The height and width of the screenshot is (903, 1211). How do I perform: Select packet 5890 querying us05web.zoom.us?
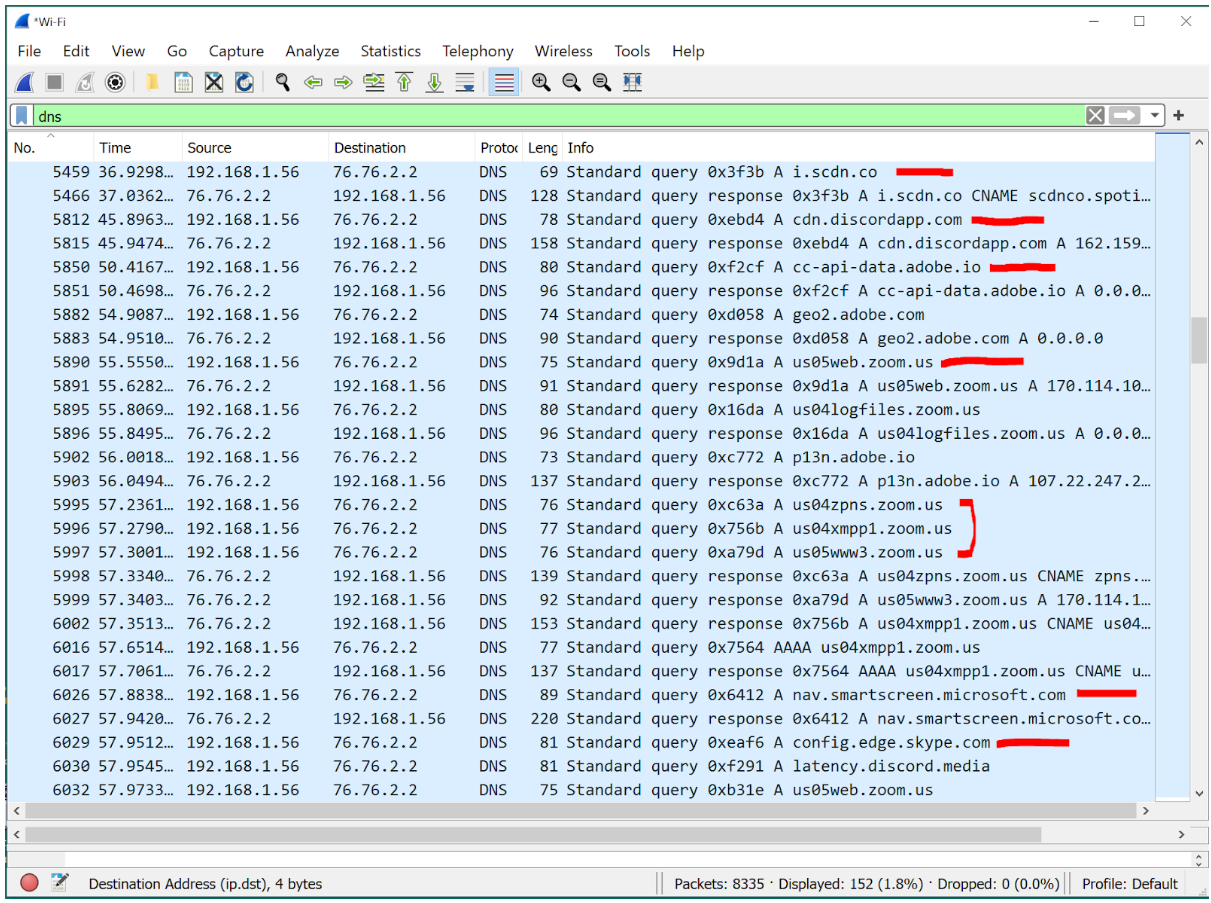(582, 362)
